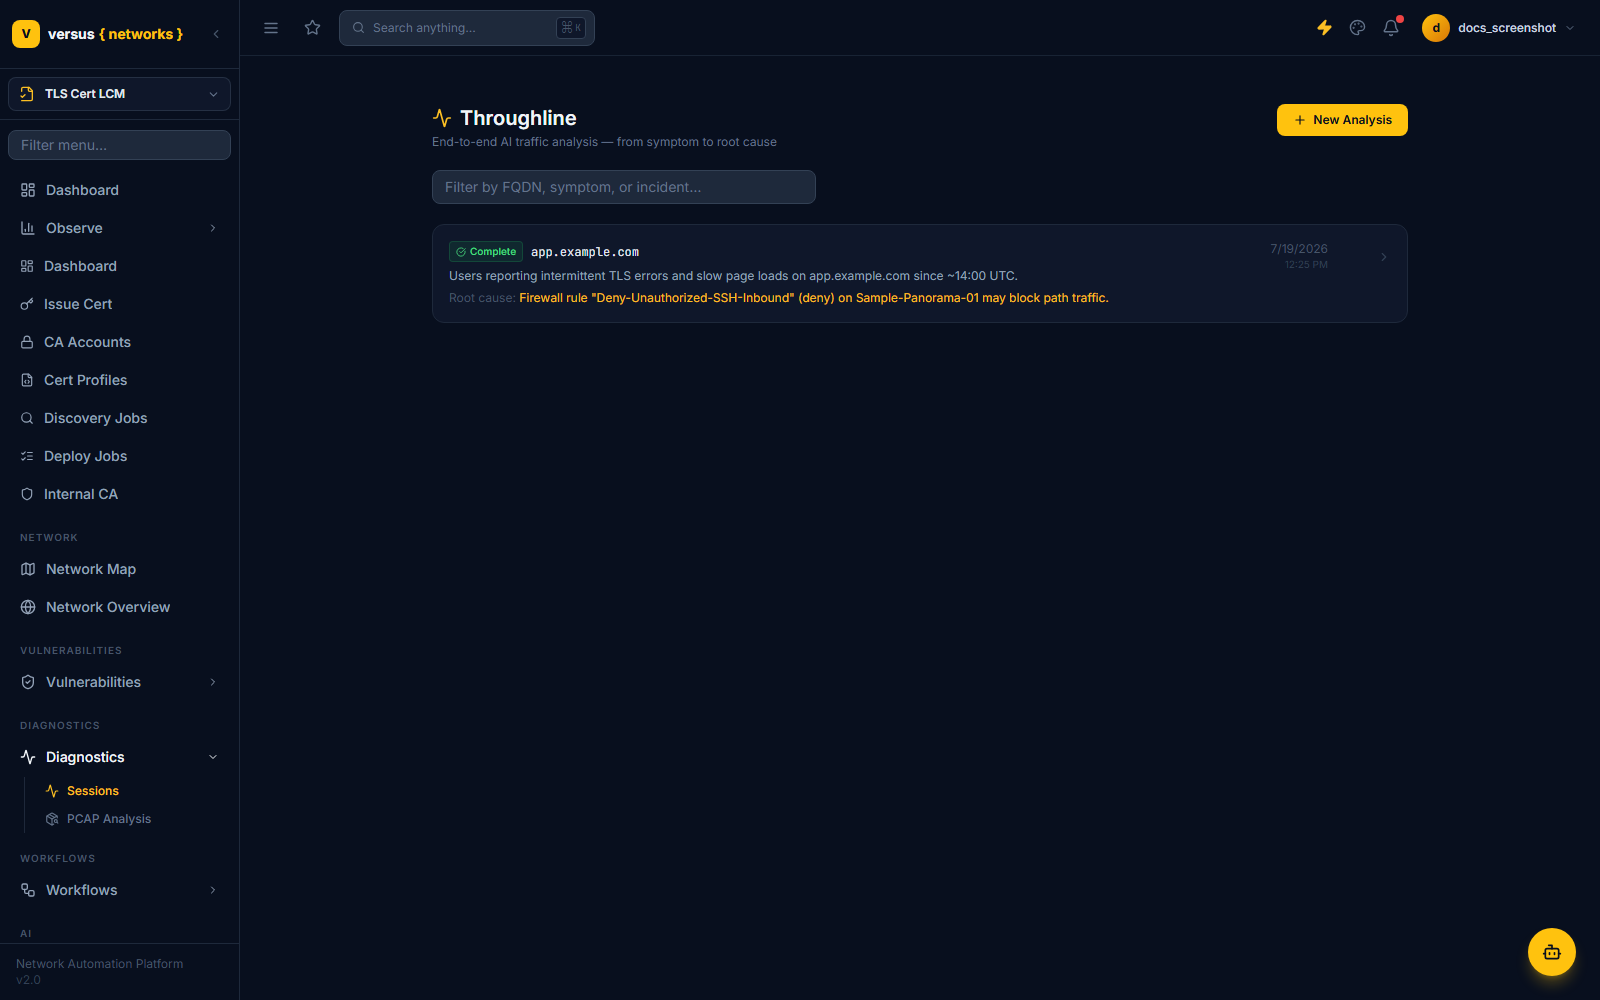Click the favorites star icon

click(x=313, y=28)
